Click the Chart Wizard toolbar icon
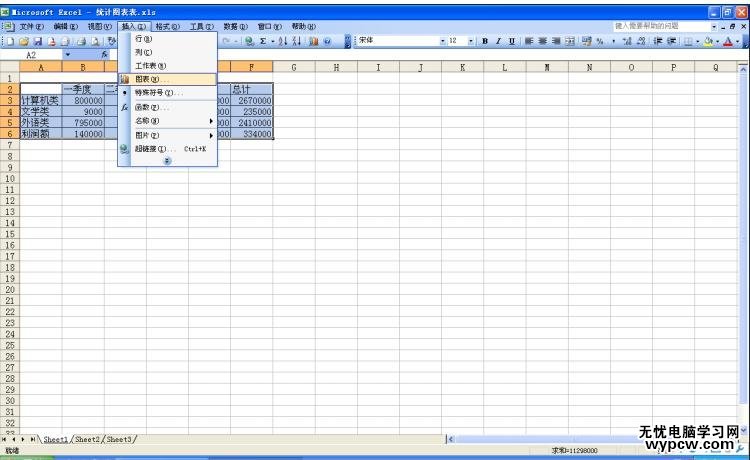The image size is (750, 460). point(314,41)
